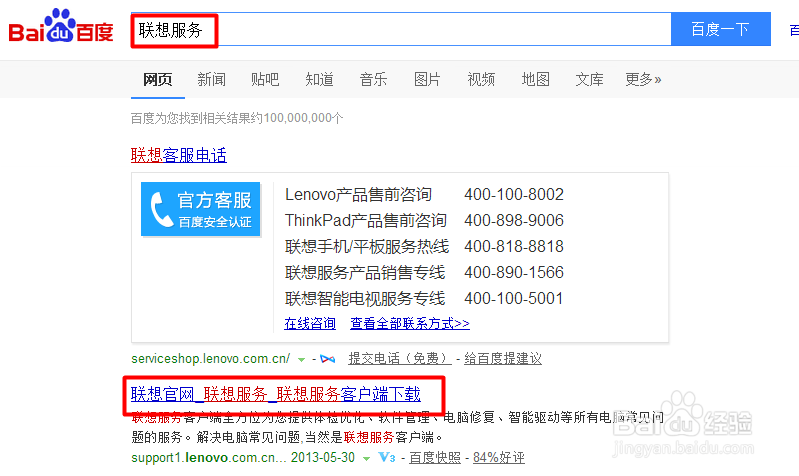Image resolution: width=799 pixels, height=476 pixels.
Task: Open the 百度快照 cached link
Action: (435, 458)
